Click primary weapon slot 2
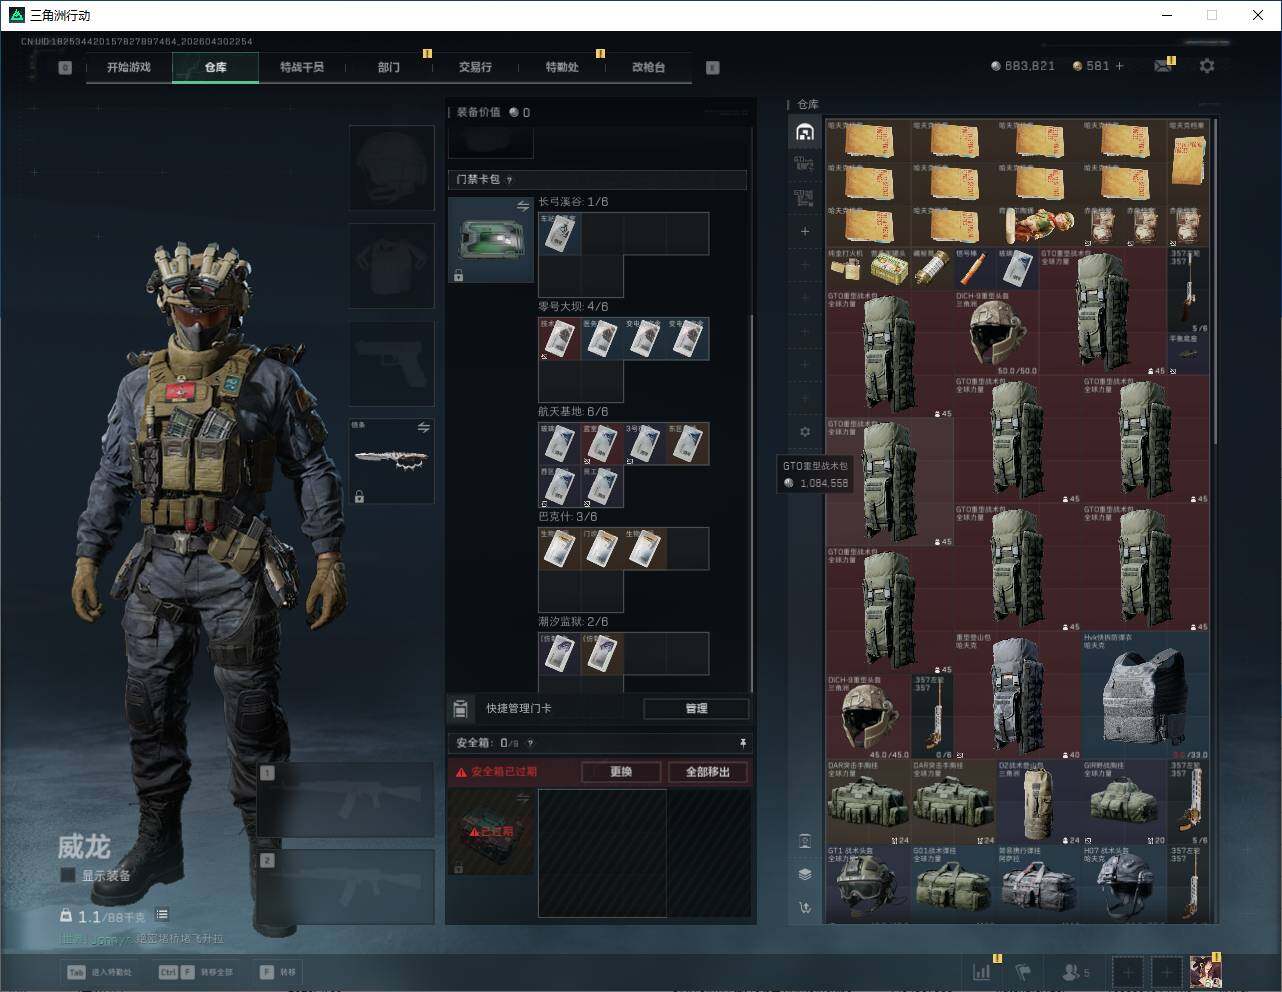This screenshot has width=1282, height=992. click(x=346, y=887)
